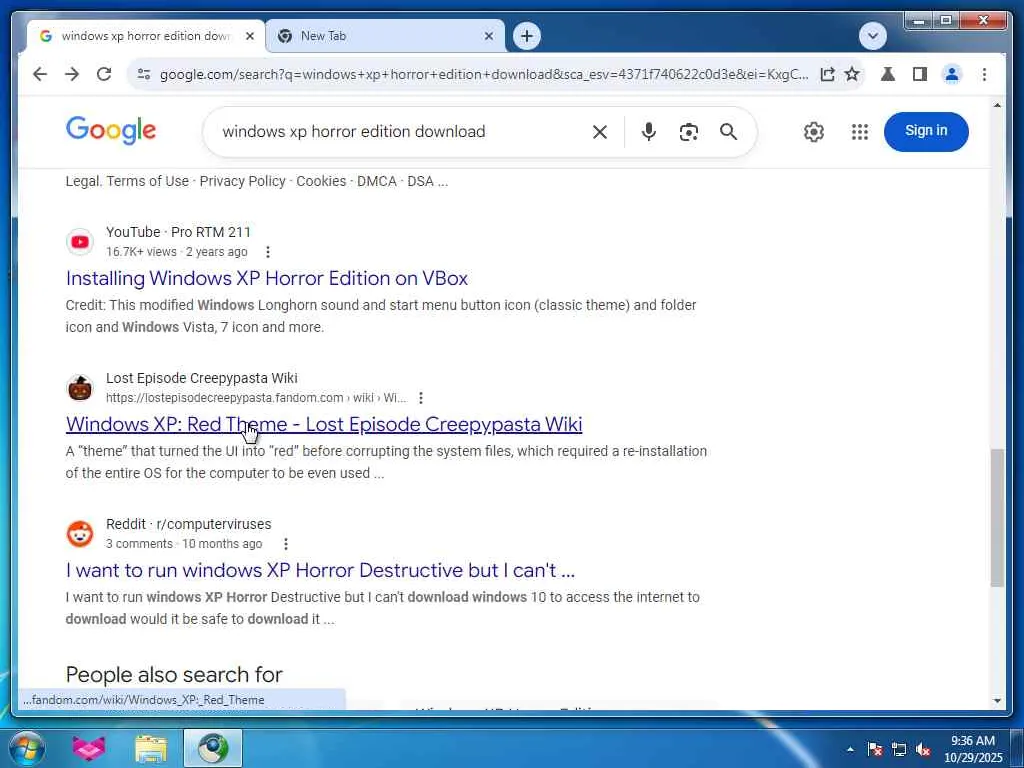This screenshot has width=1024, height=768.
Task: Open Google quick settings gear
Action: coord(814,132)
